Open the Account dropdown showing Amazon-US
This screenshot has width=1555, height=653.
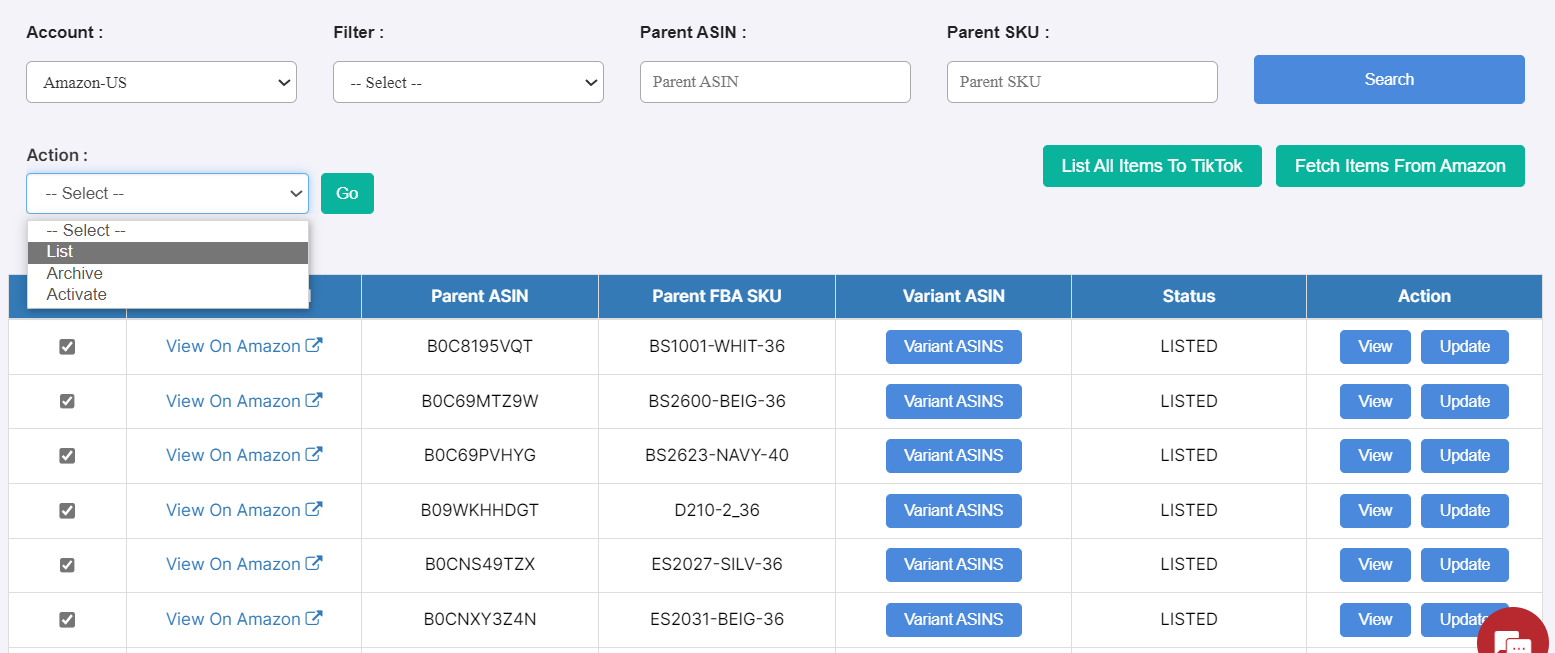coord(161,82)
